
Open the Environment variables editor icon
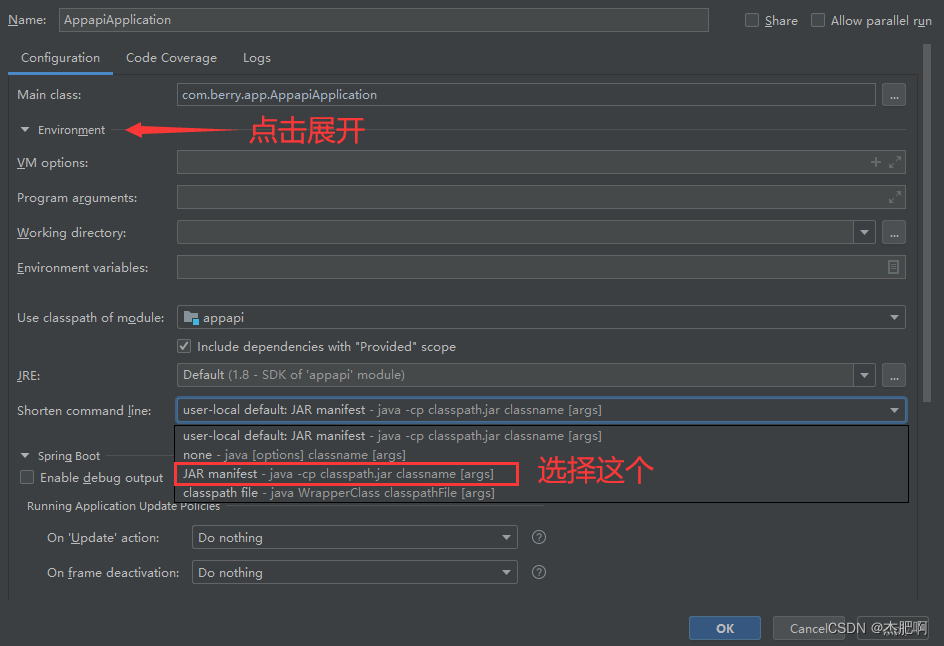point(893,267)
